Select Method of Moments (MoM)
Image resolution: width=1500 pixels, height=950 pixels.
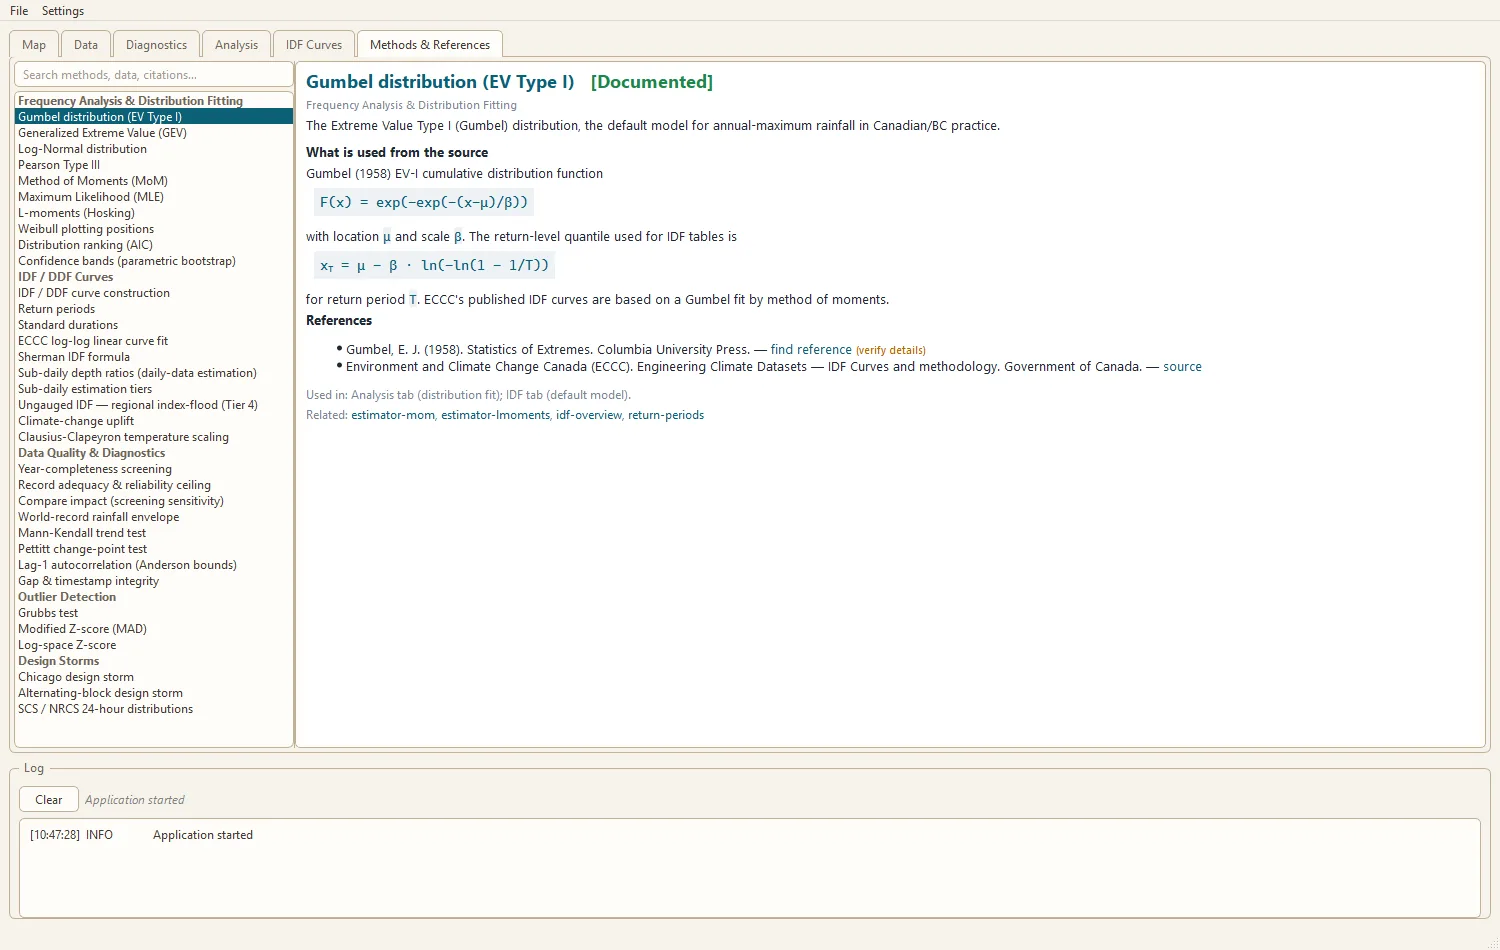pyautogui.click(x=154, y=181)
